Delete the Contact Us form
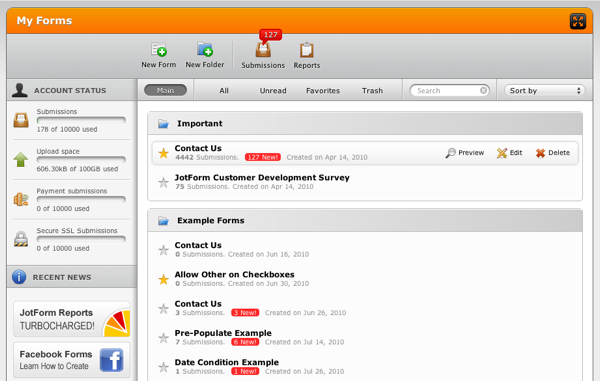The image size is (600, 381). point(553,153)
